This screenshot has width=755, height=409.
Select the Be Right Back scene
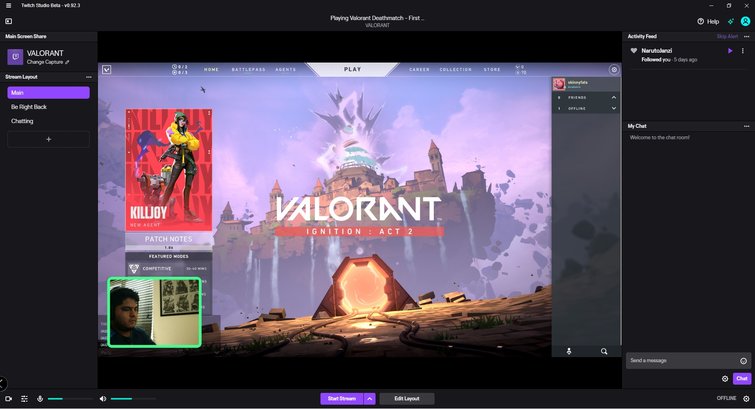coord(29,107)
